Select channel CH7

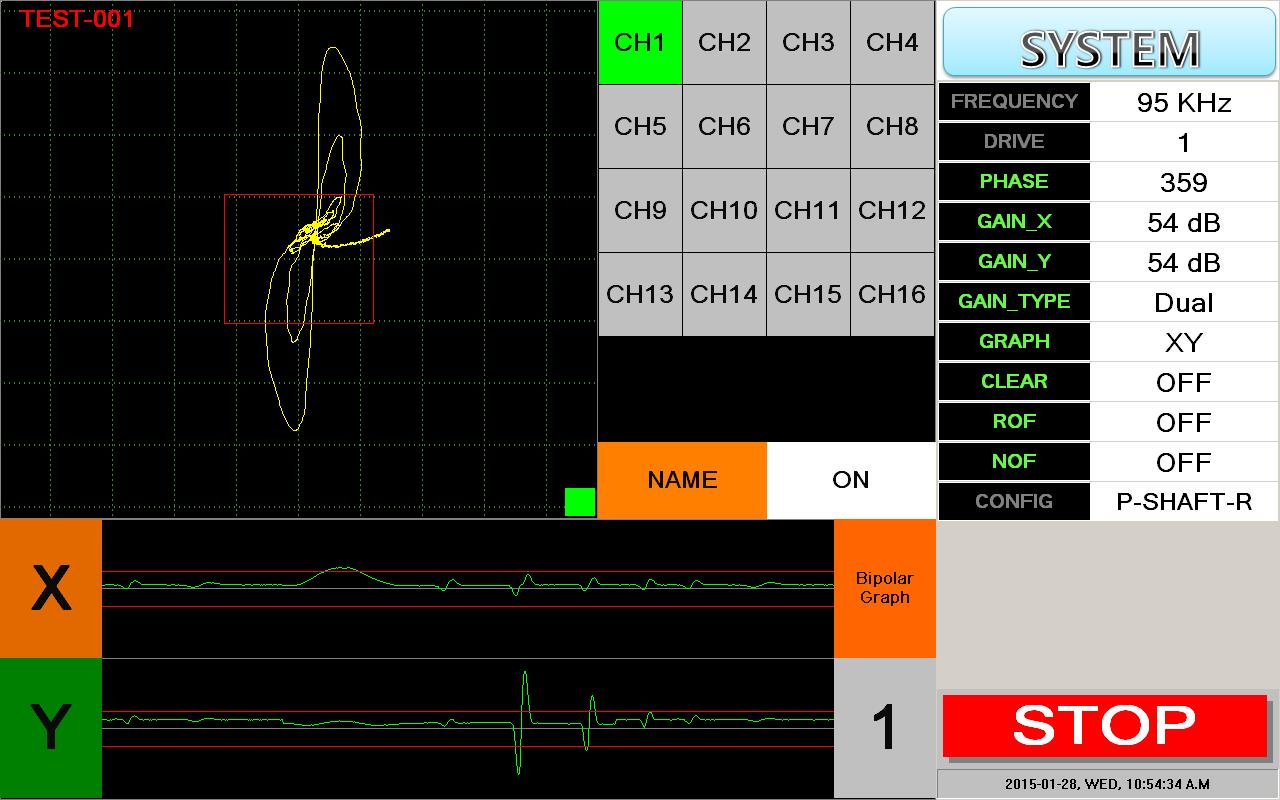808,126
